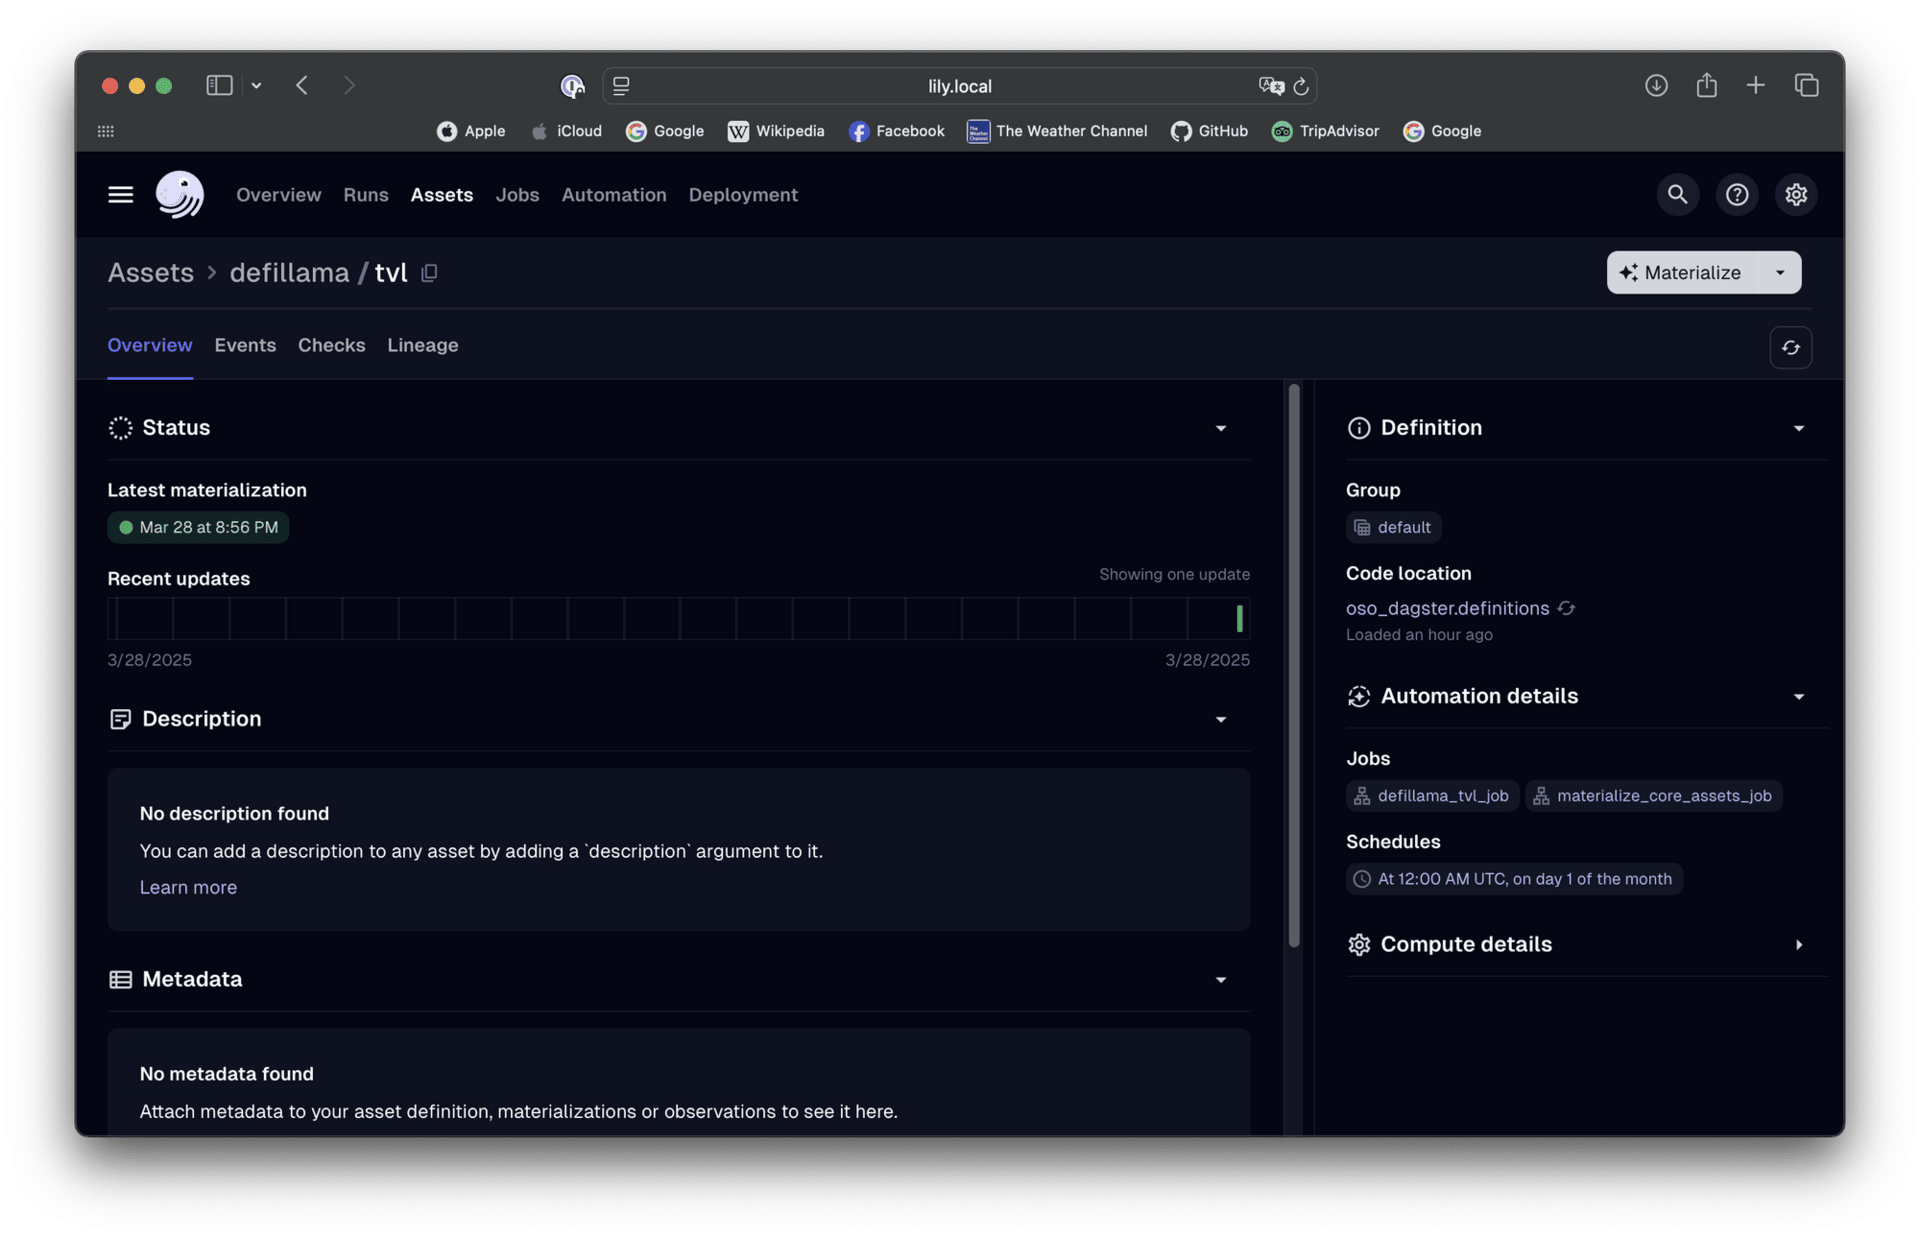Open the iCloud bookmark
The height and width of the screenshot is (1236, 1920).
566,131
